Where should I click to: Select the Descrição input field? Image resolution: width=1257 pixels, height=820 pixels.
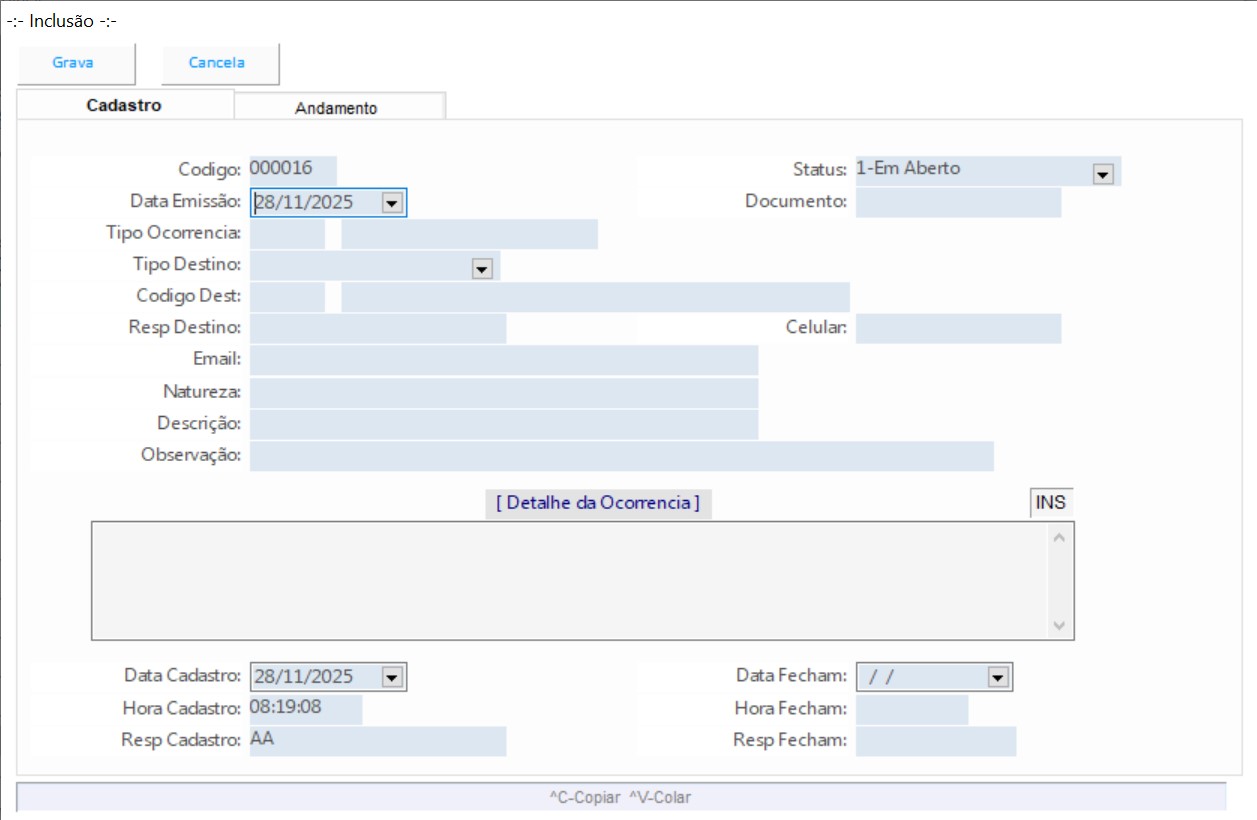click(503, 424)
